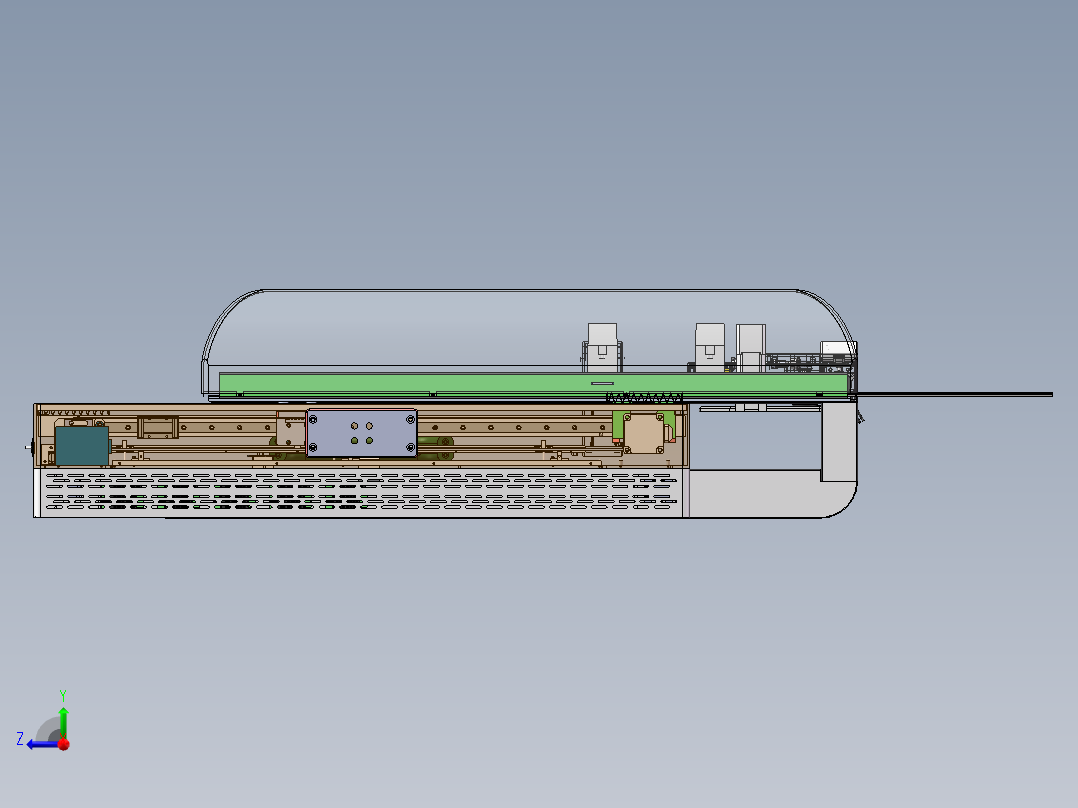This screenshot has height=808, width=1078.
Task: Select the leftmost white block on the green platform
Action: click(x=602, y=347)
